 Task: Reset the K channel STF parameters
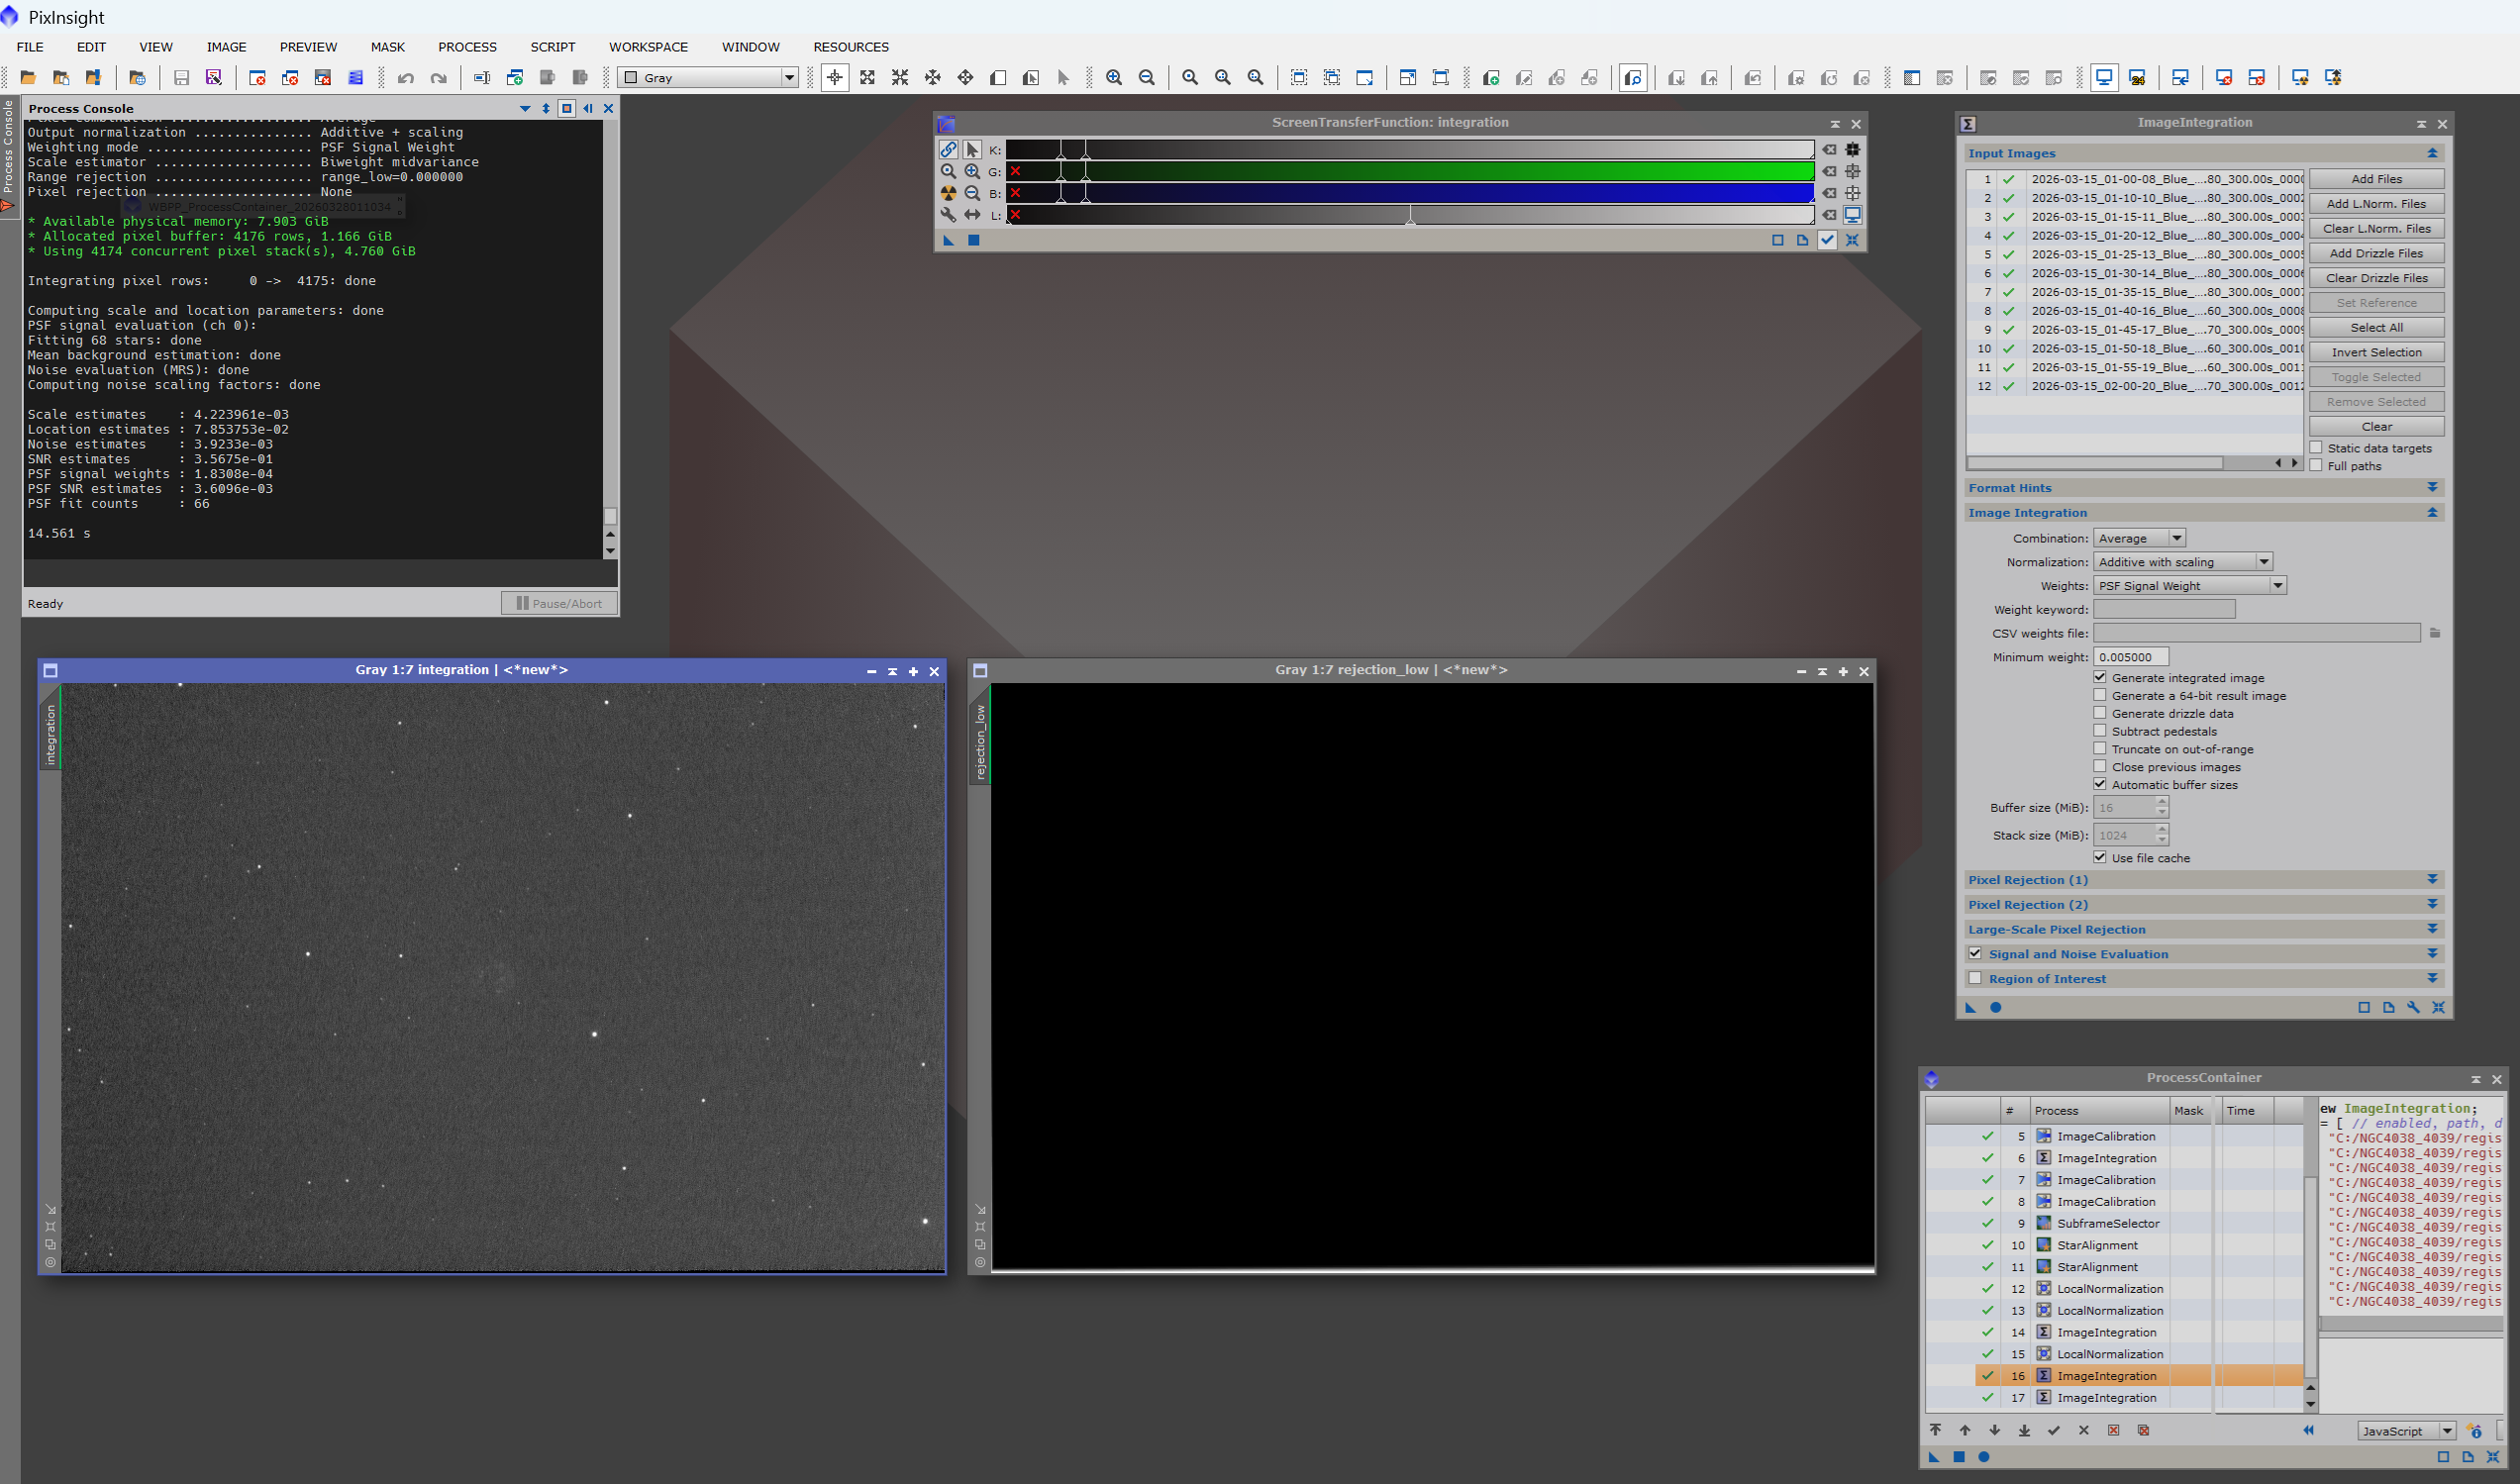[x=1829, y=149]
